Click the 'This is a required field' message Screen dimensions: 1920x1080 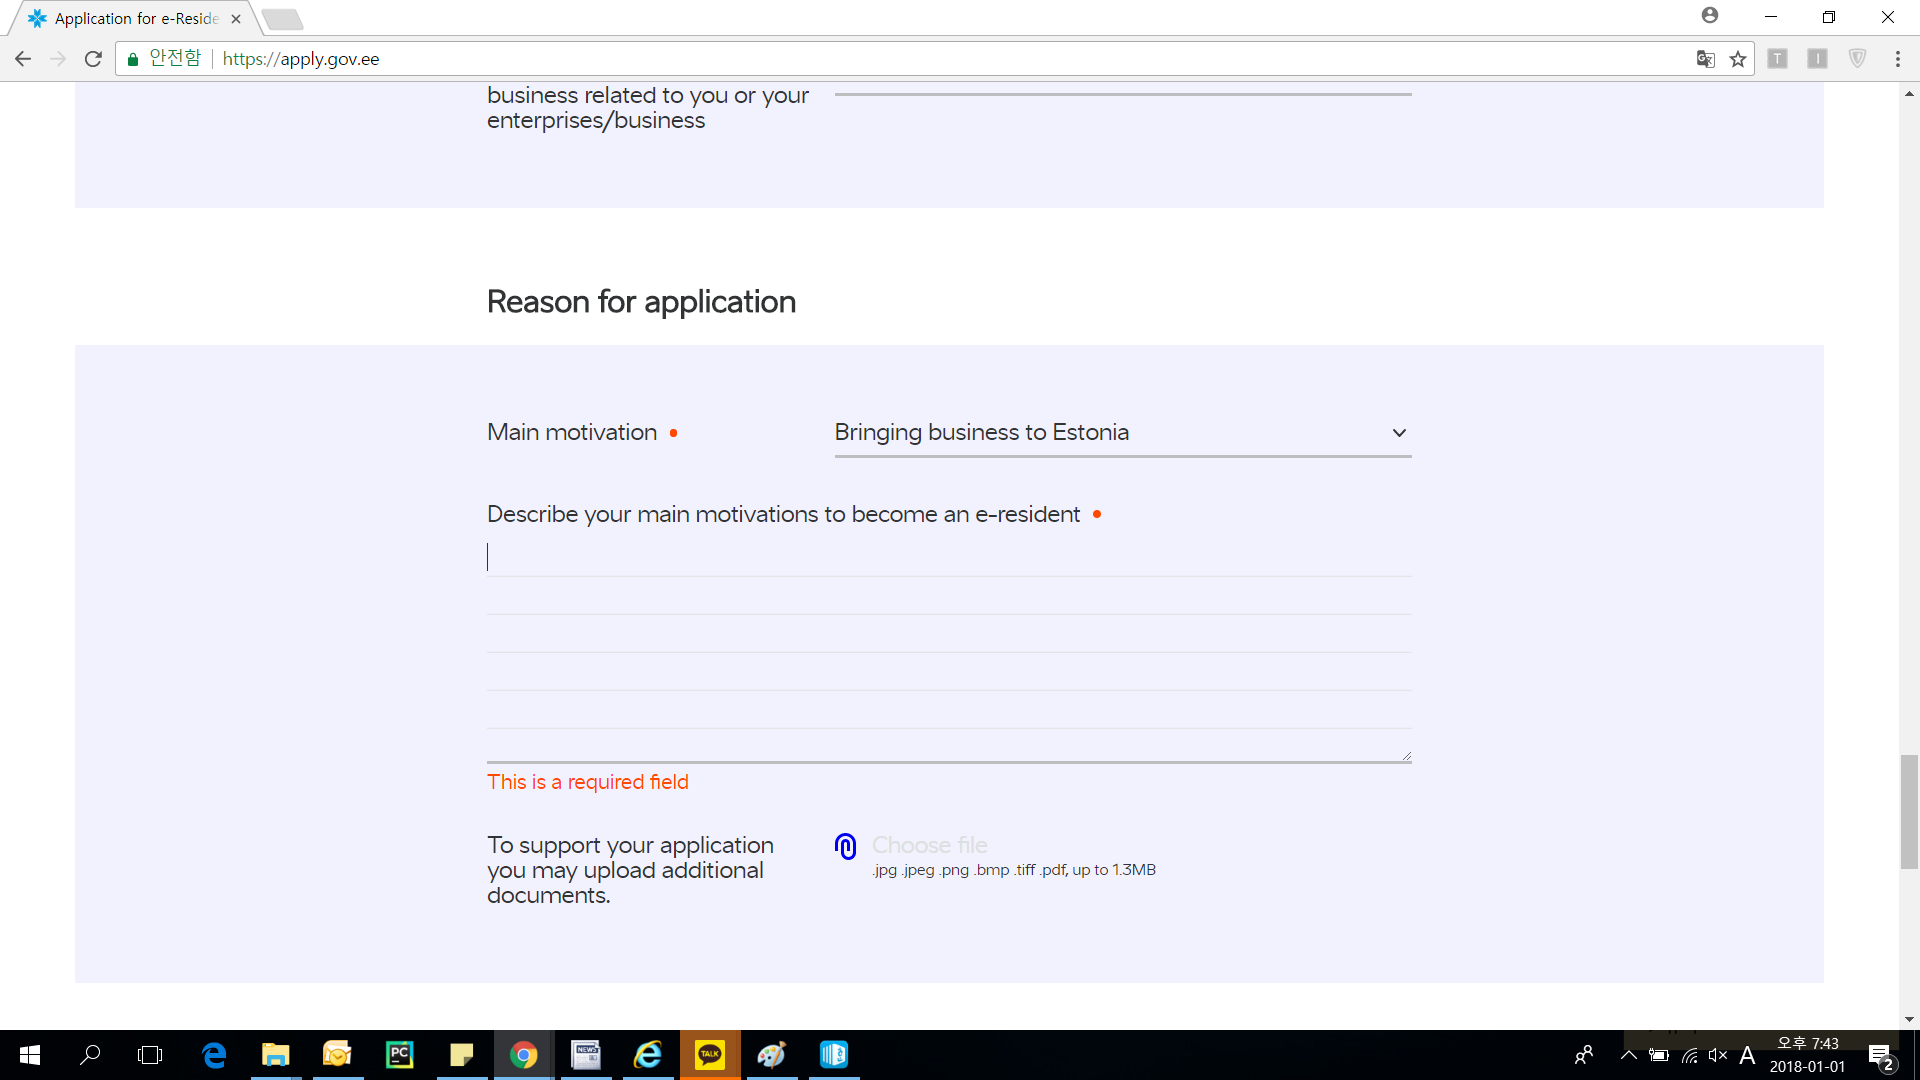point(588,782)
